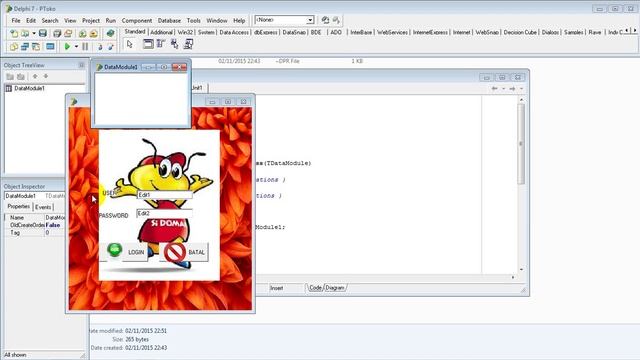Open the Help Contents book icon
This screenshot has height=360, width=640.
(110, 33)
